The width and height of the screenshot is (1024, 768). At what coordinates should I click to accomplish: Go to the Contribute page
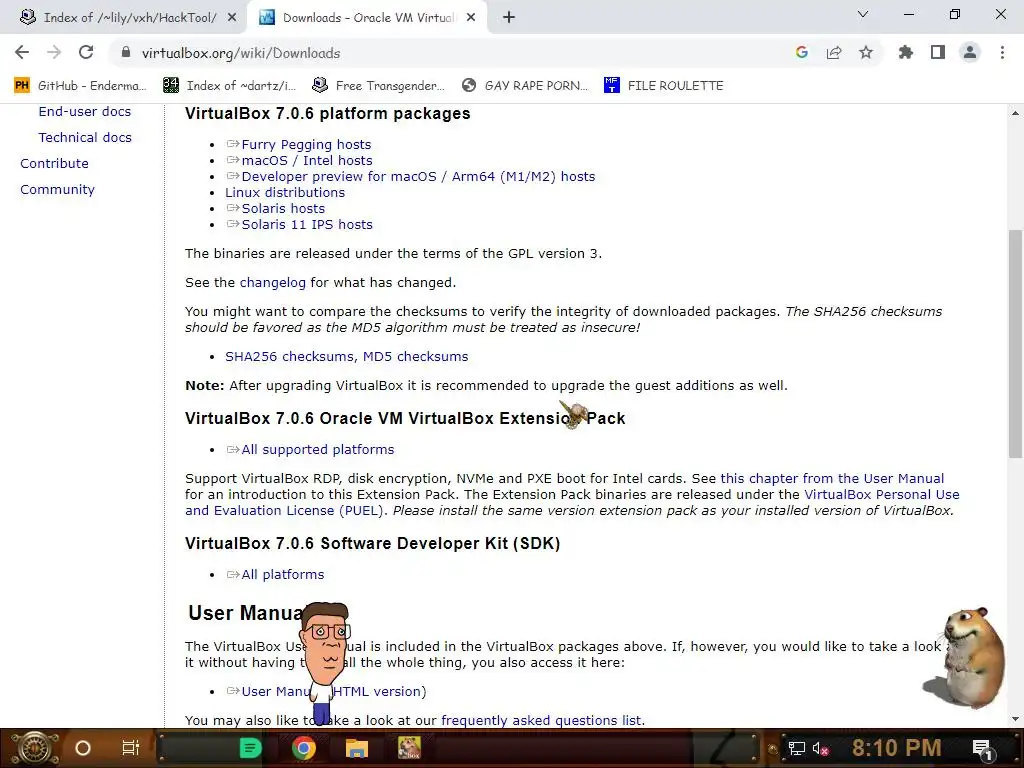(54, 164)
